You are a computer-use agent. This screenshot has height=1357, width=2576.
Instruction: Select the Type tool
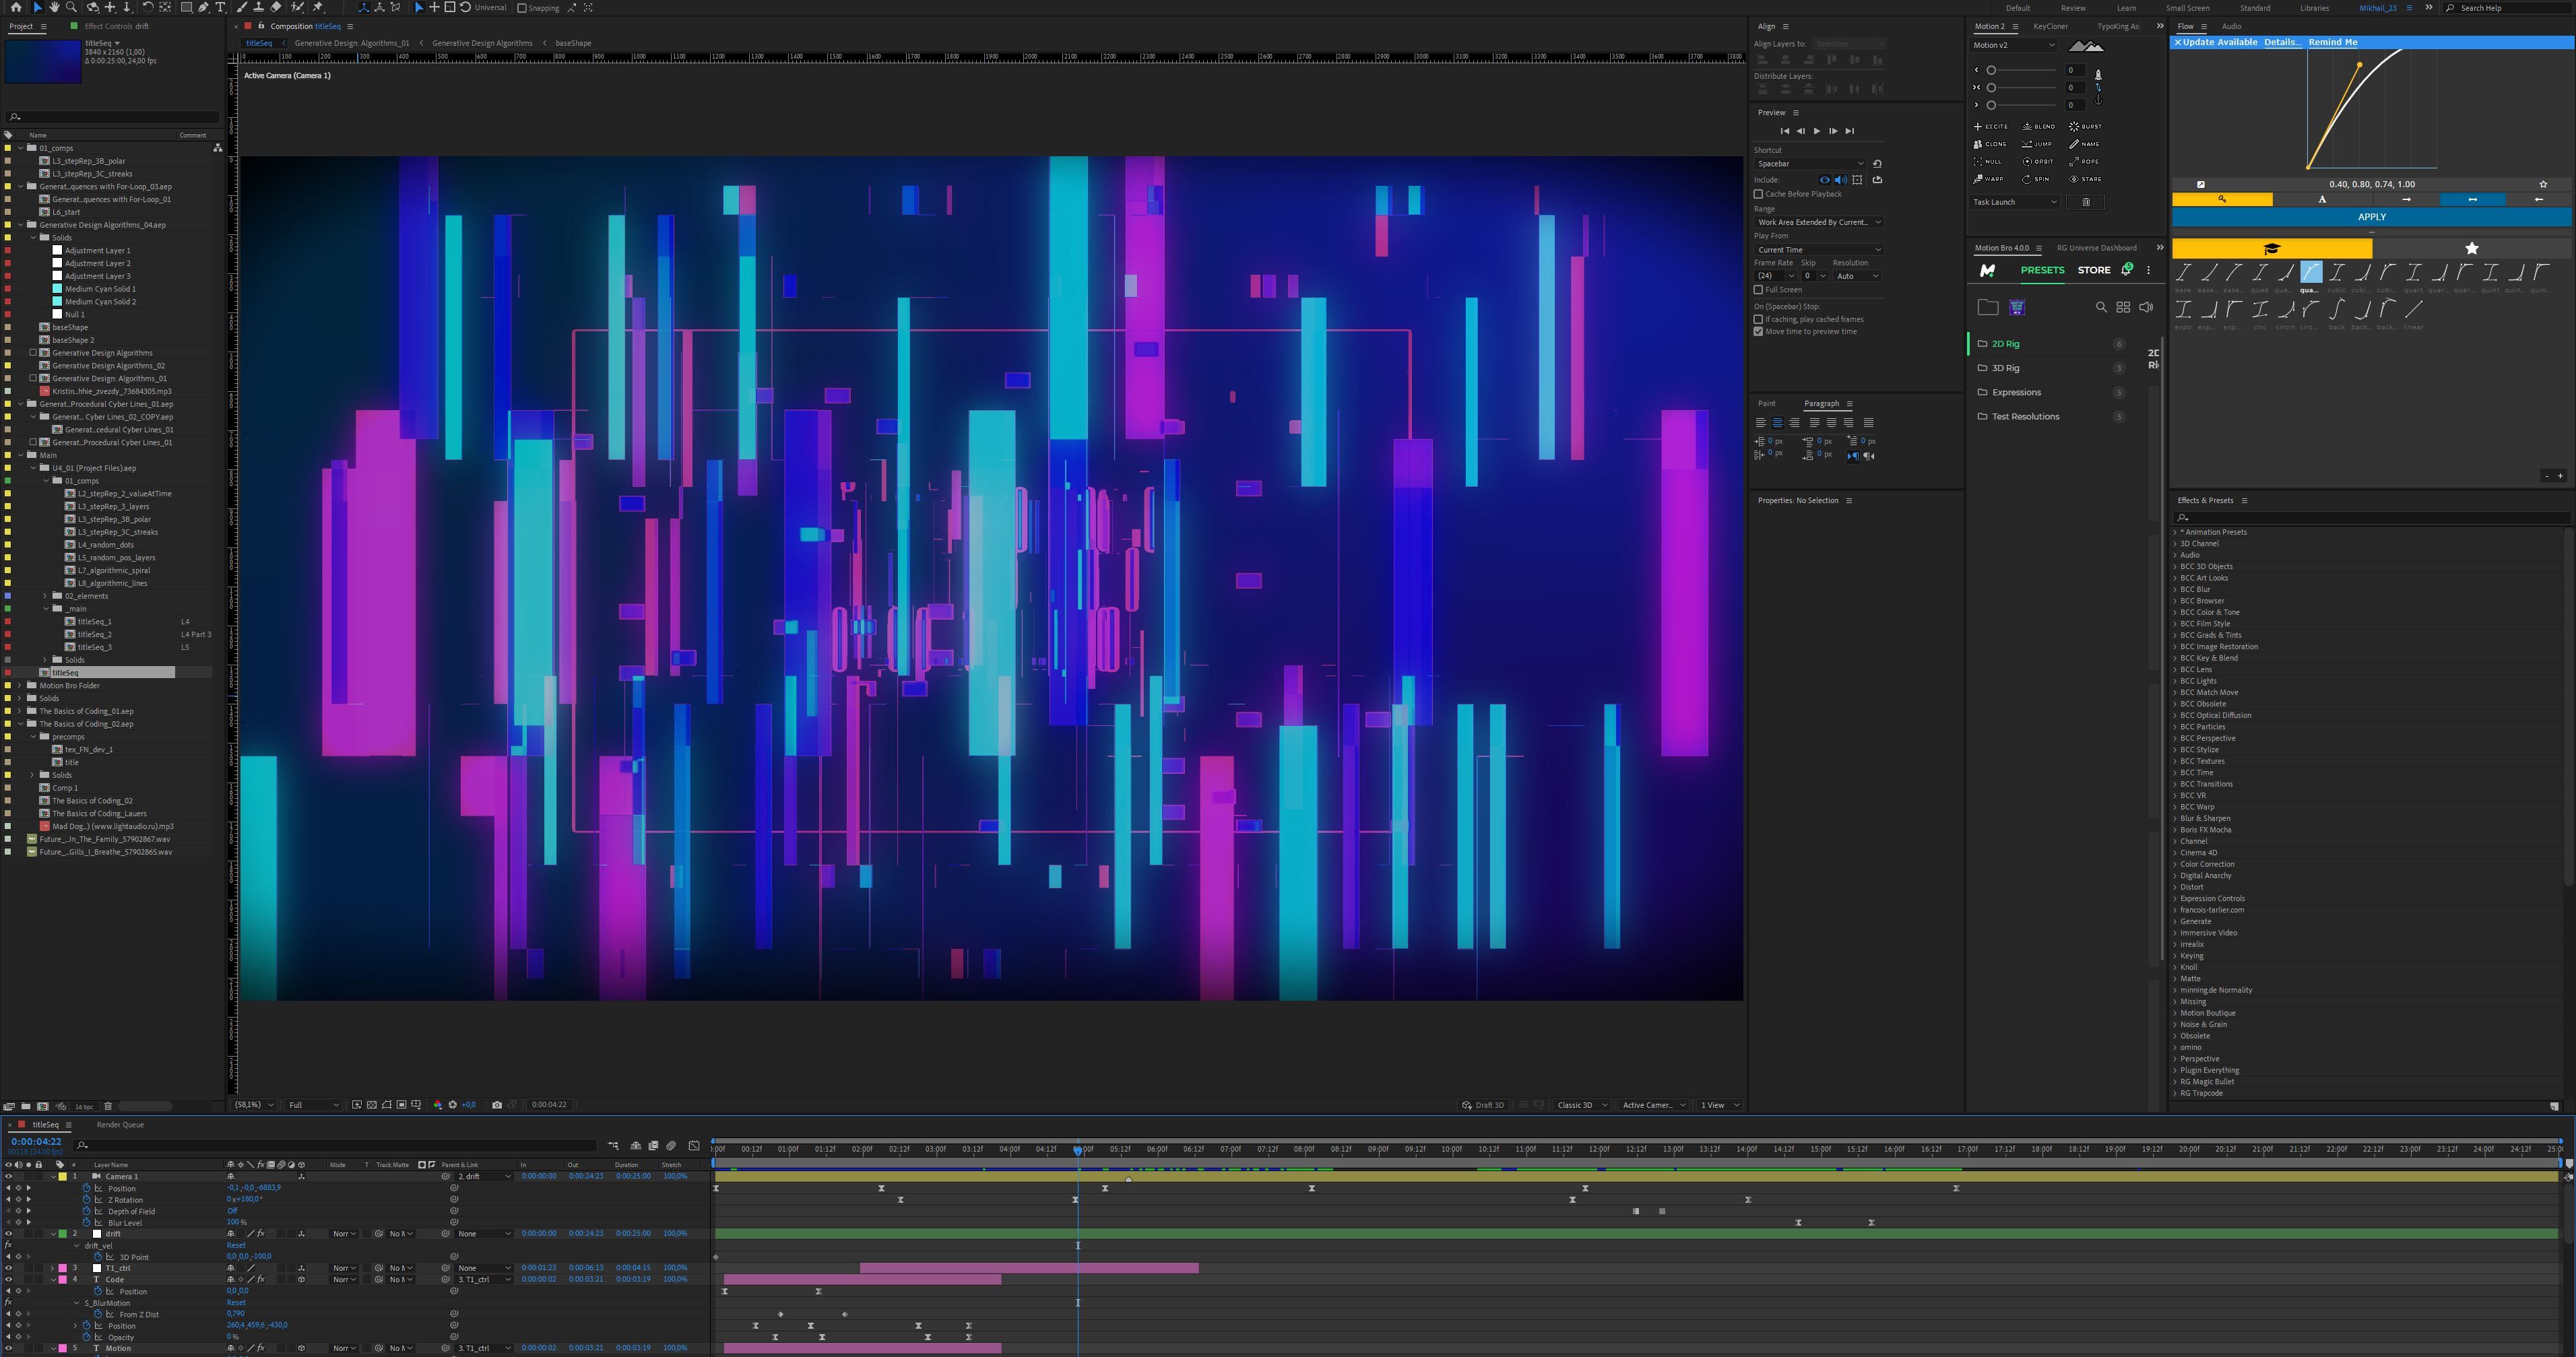220,7
